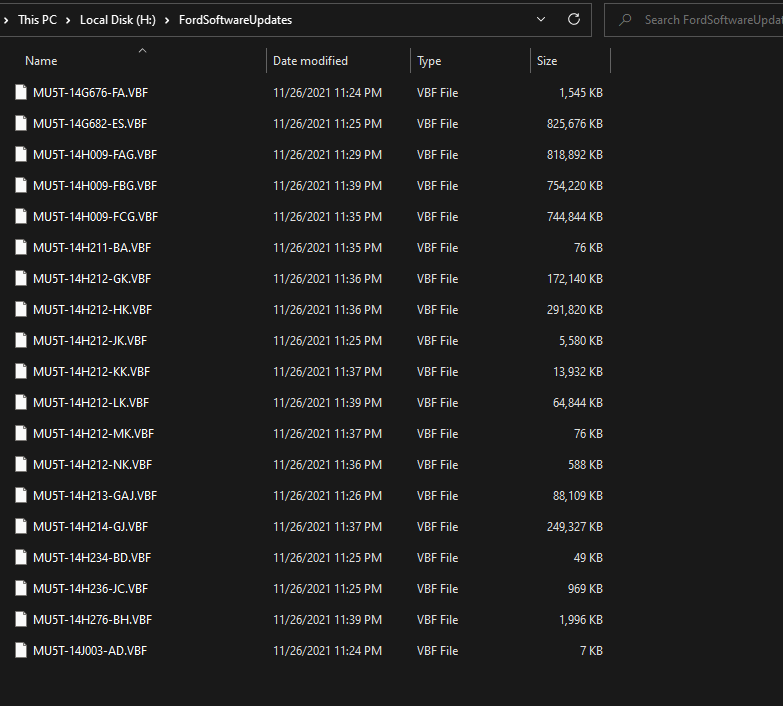Expand the chevron after This PC breadcrumb
783x706 pixels.
pos(69,20)
